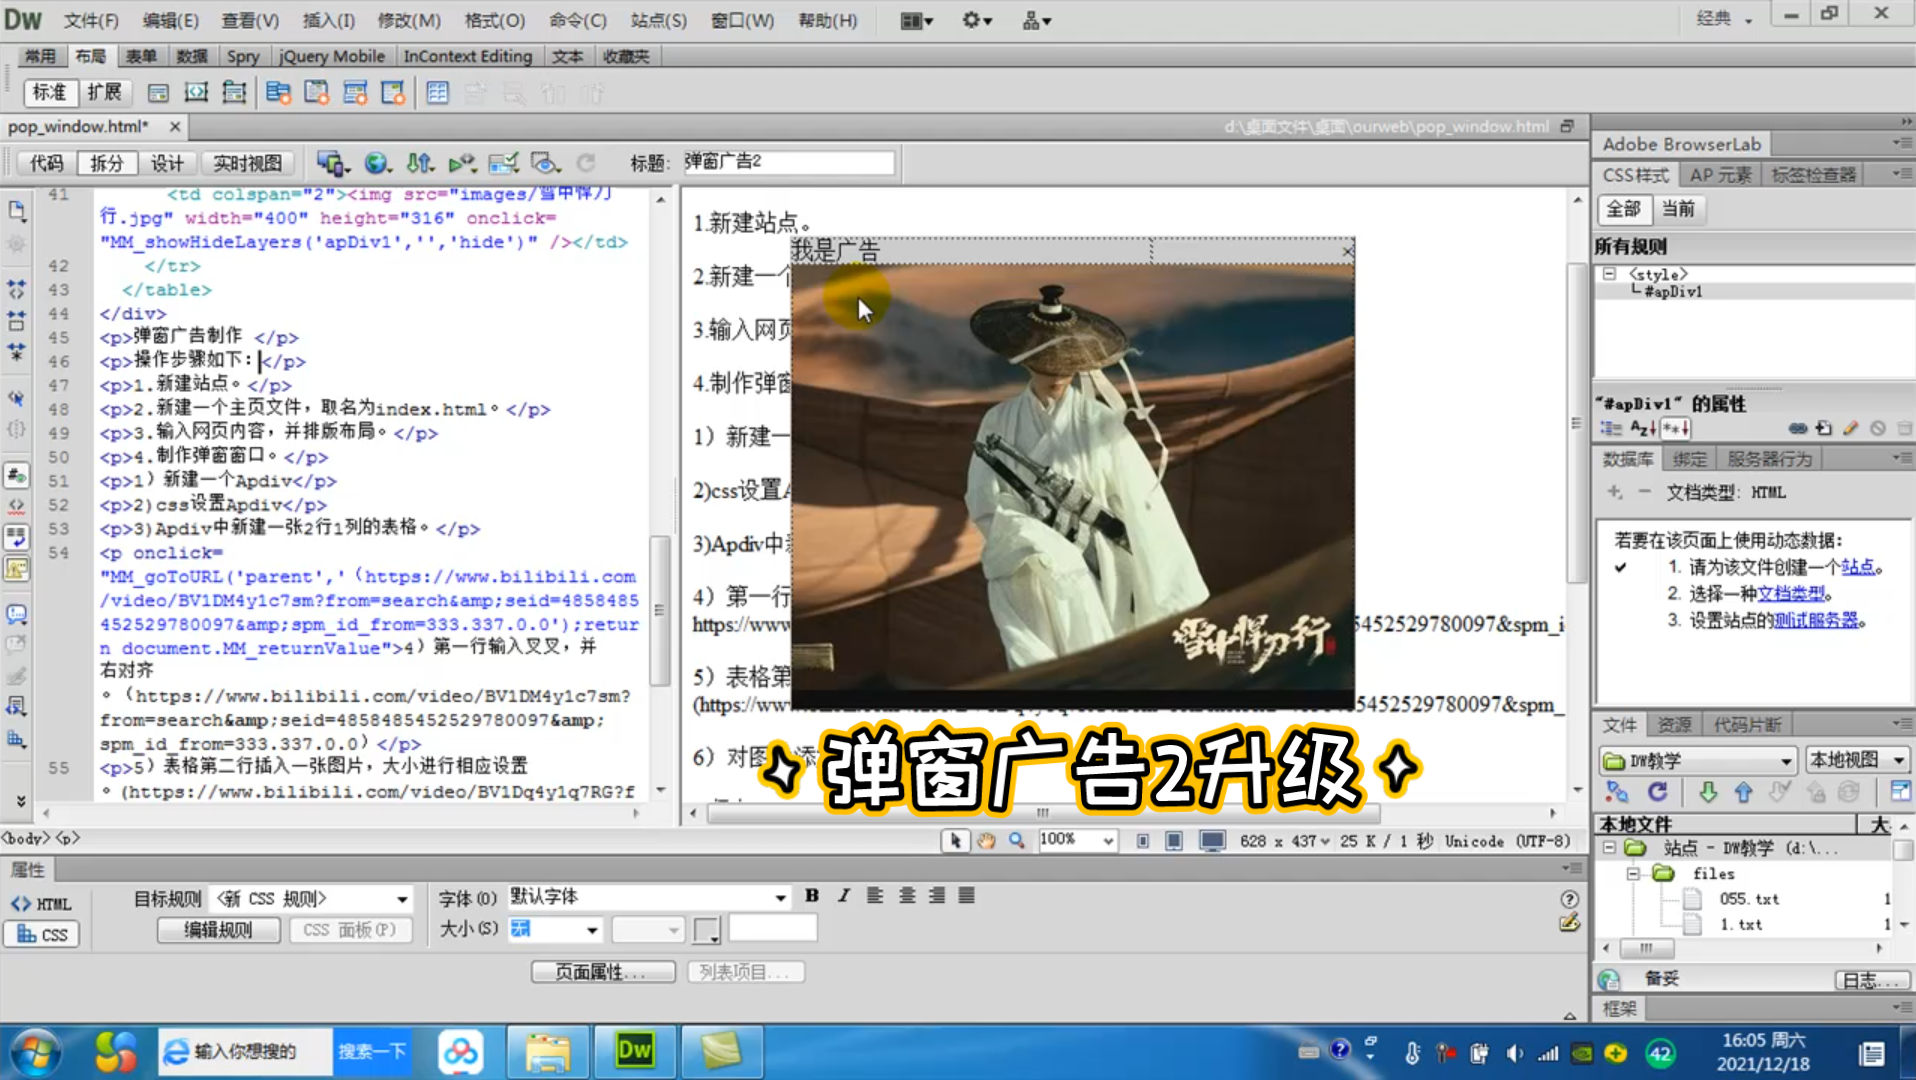1916x1080 pixels.
Task: Click the 编辑规则 button
Action: (218, 930)
